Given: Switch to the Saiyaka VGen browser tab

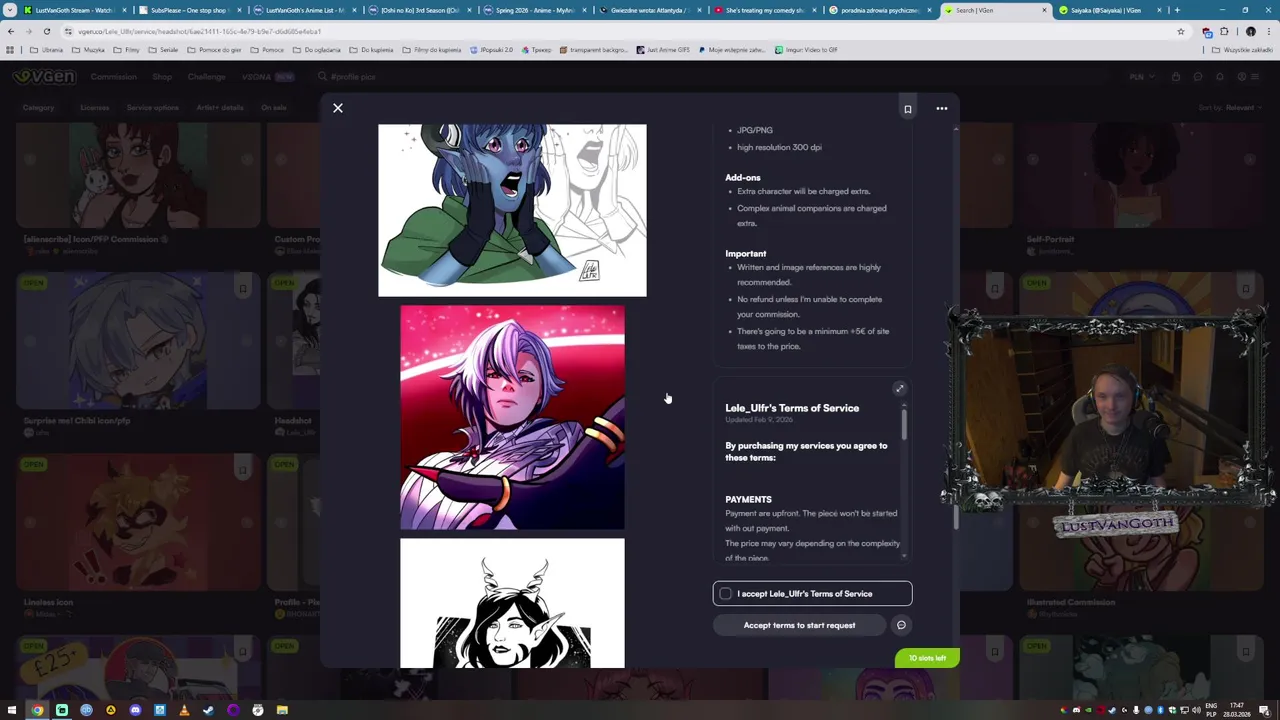Looking at the screenshot, I should [1107, 10].
